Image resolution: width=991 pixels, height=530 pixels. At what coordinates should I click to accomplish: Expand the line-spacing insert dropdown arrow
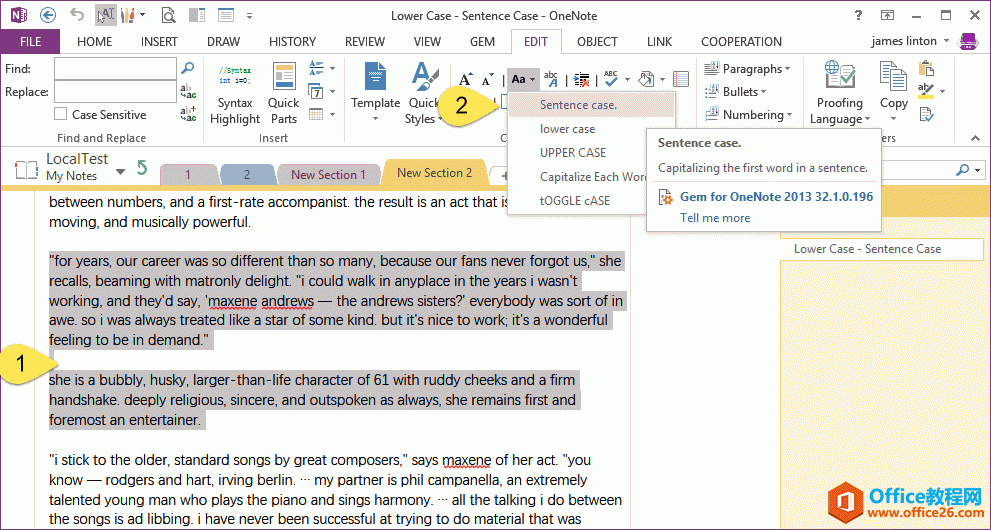[332, 68]
